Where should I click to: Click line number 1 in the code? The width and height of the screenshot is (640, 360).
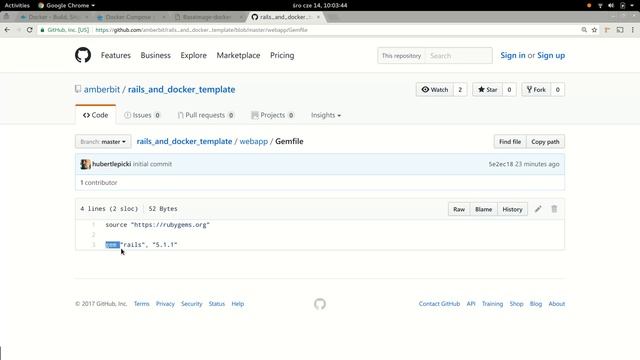tap(93, 225)
